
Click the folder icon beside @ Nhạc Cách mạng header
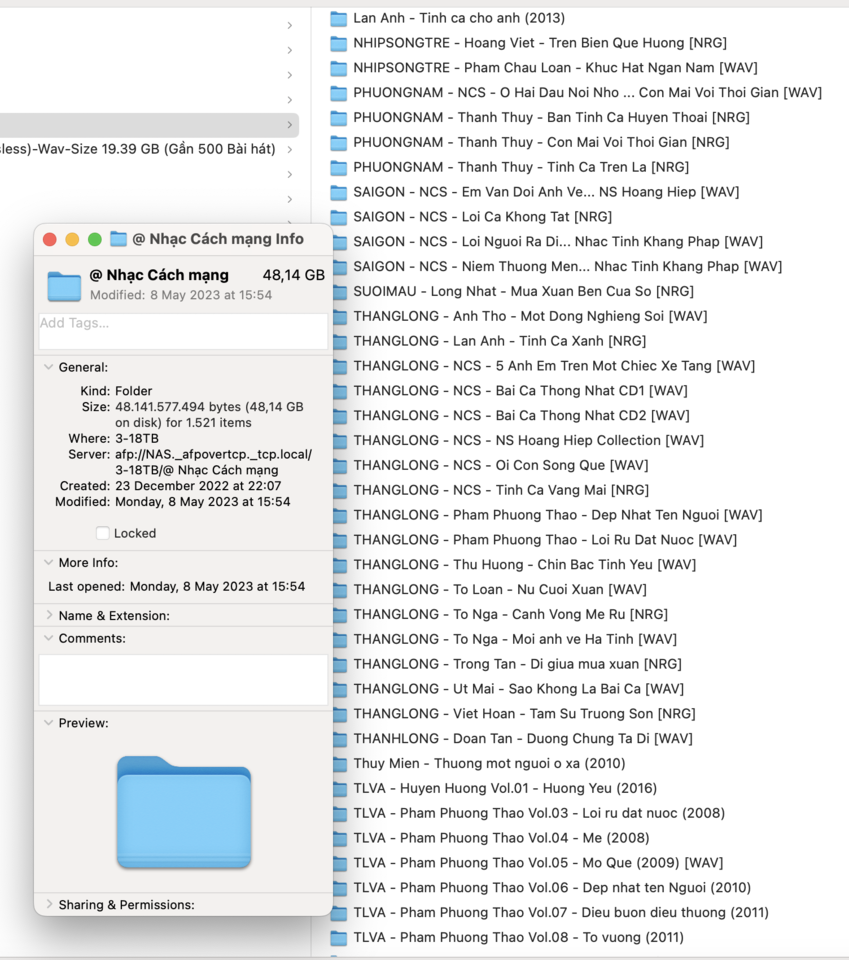(64, 285)
